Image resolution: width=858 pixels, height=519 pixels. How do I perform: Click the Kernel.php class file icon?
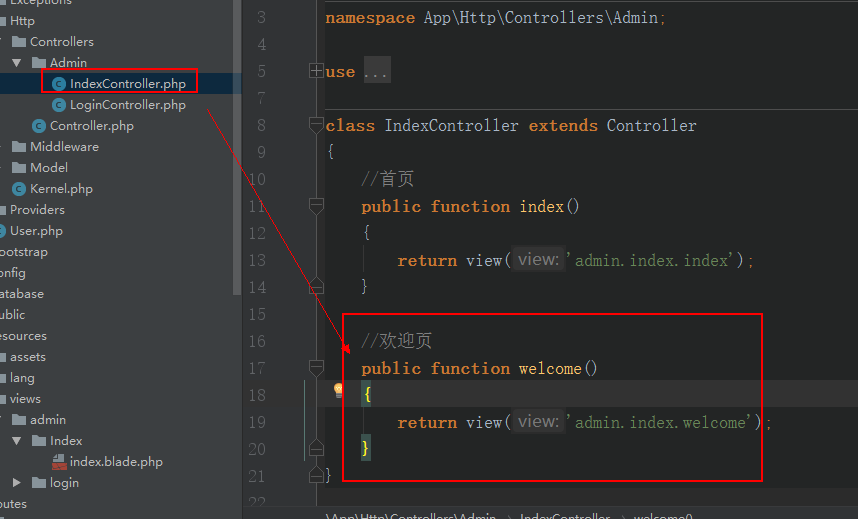pyautogui.click(x=19, y=189)
